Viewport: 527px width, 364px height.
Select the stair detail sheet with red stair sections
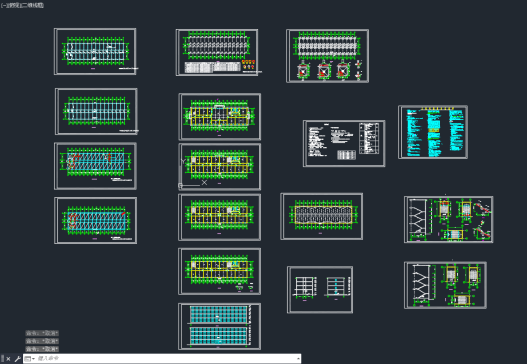point(448,219)
